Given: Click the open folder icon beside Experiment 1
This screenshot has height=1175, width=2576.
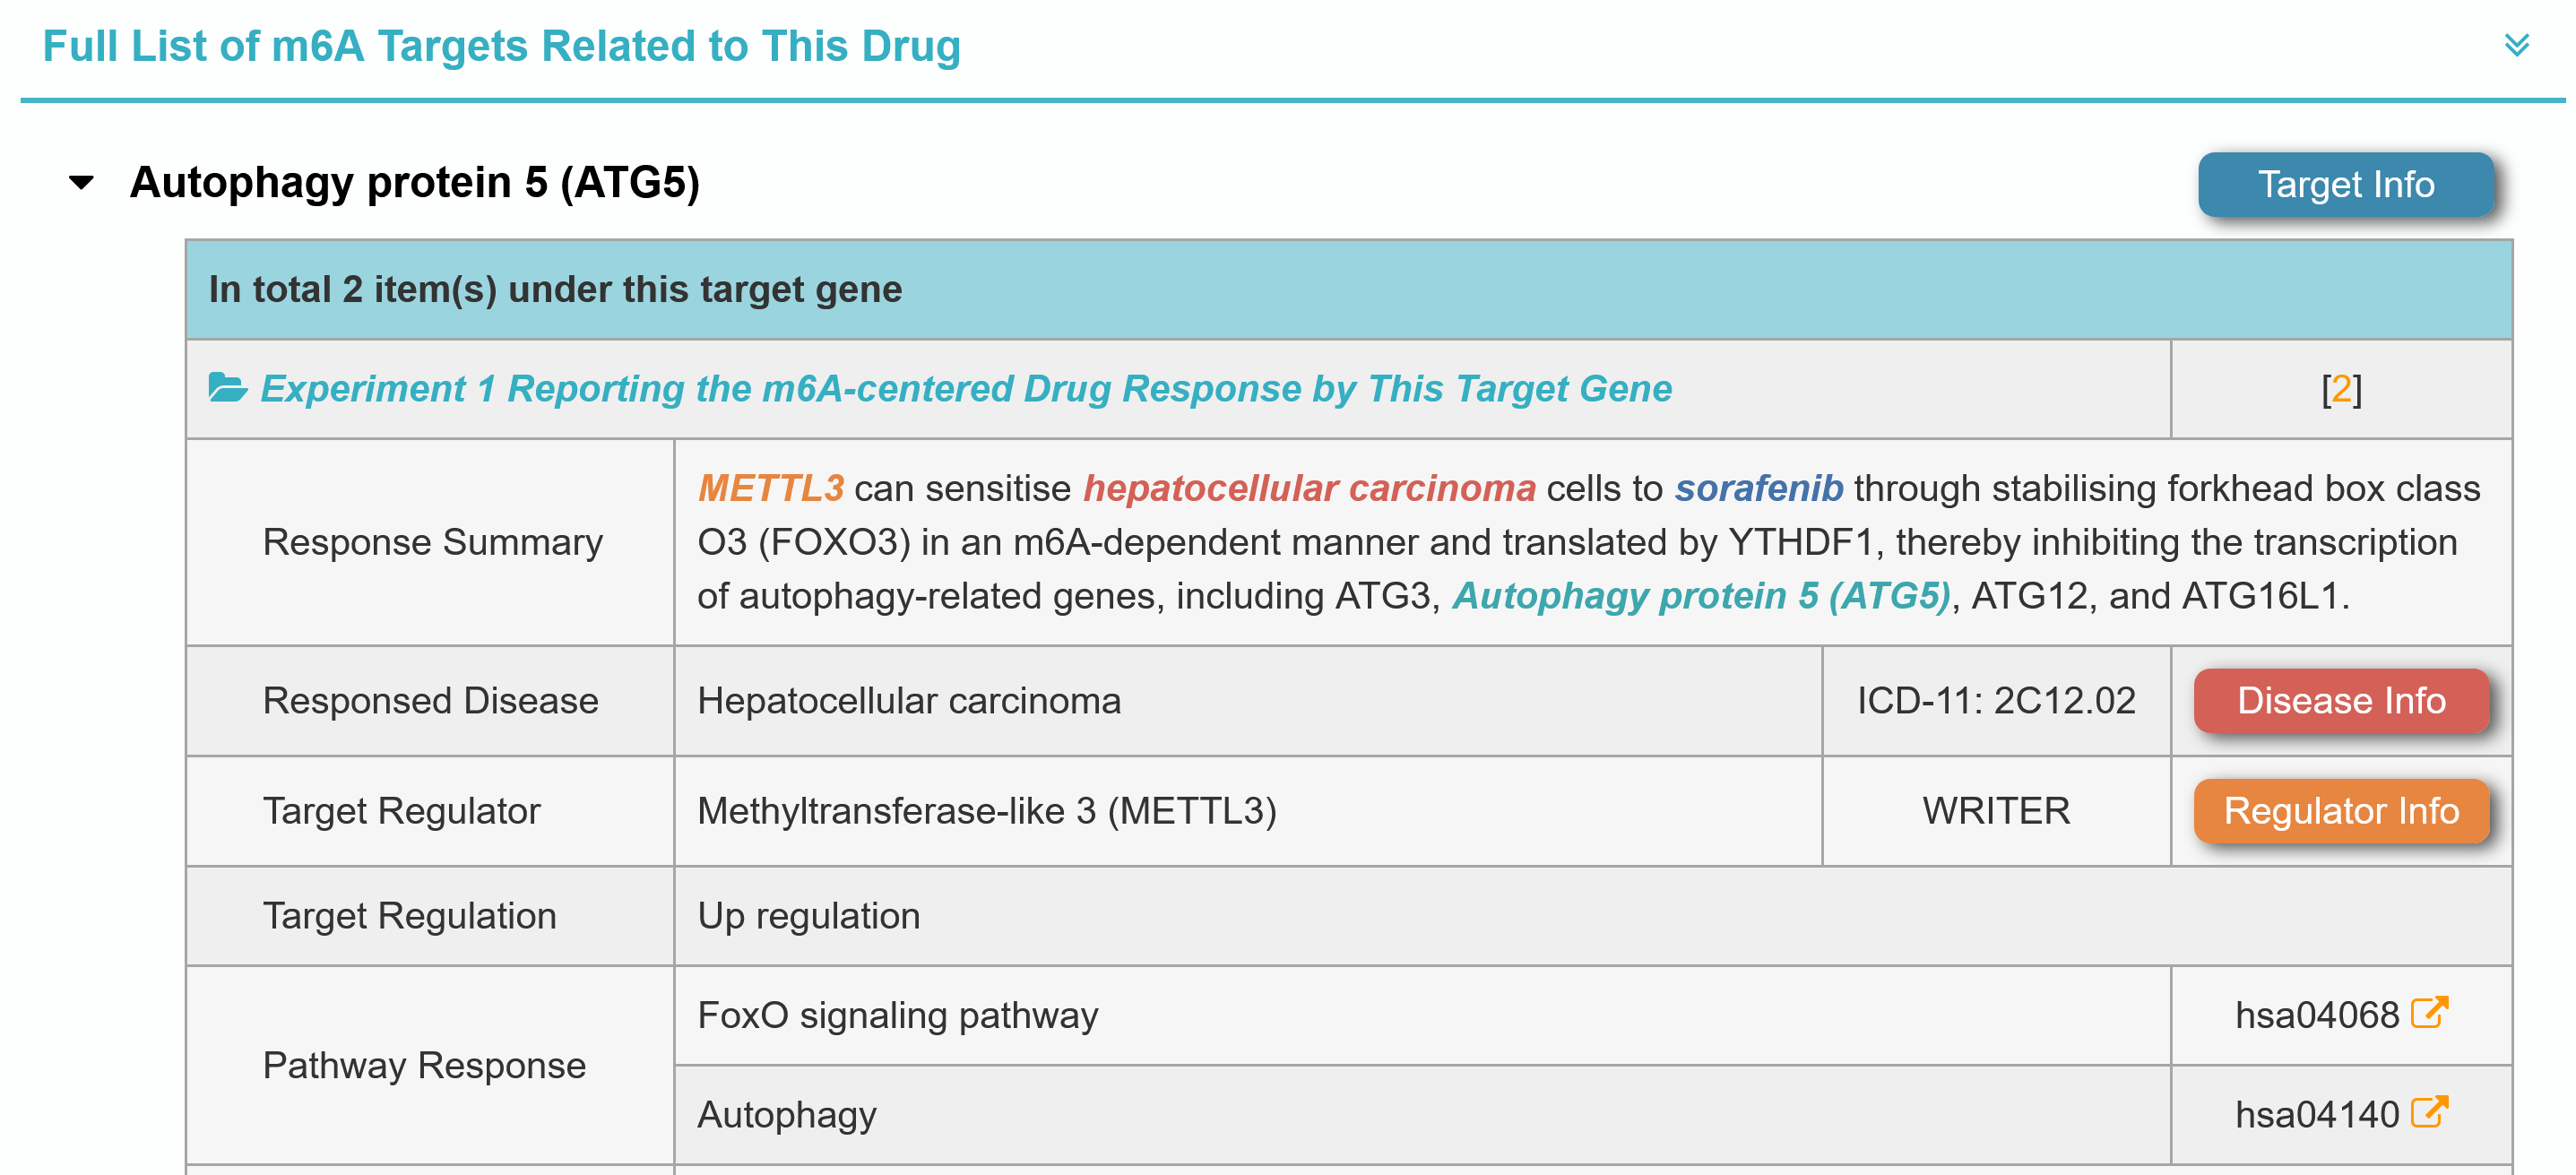Looking at the screenshot, I should point(228,387).
